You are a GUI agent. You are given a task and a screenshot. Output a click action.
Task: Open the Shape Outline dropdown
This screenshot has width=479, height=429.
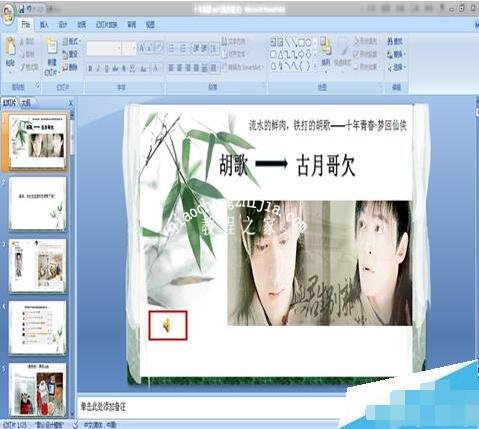click(x=365, y=54)
